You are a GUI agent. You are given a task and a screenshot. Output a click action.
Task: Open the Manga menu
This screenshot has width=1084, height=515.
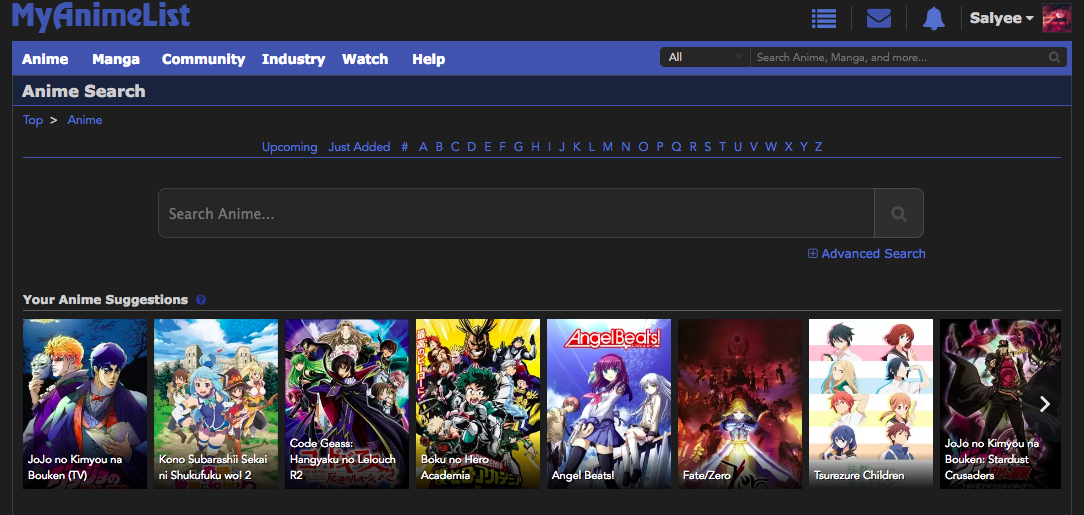116,59
